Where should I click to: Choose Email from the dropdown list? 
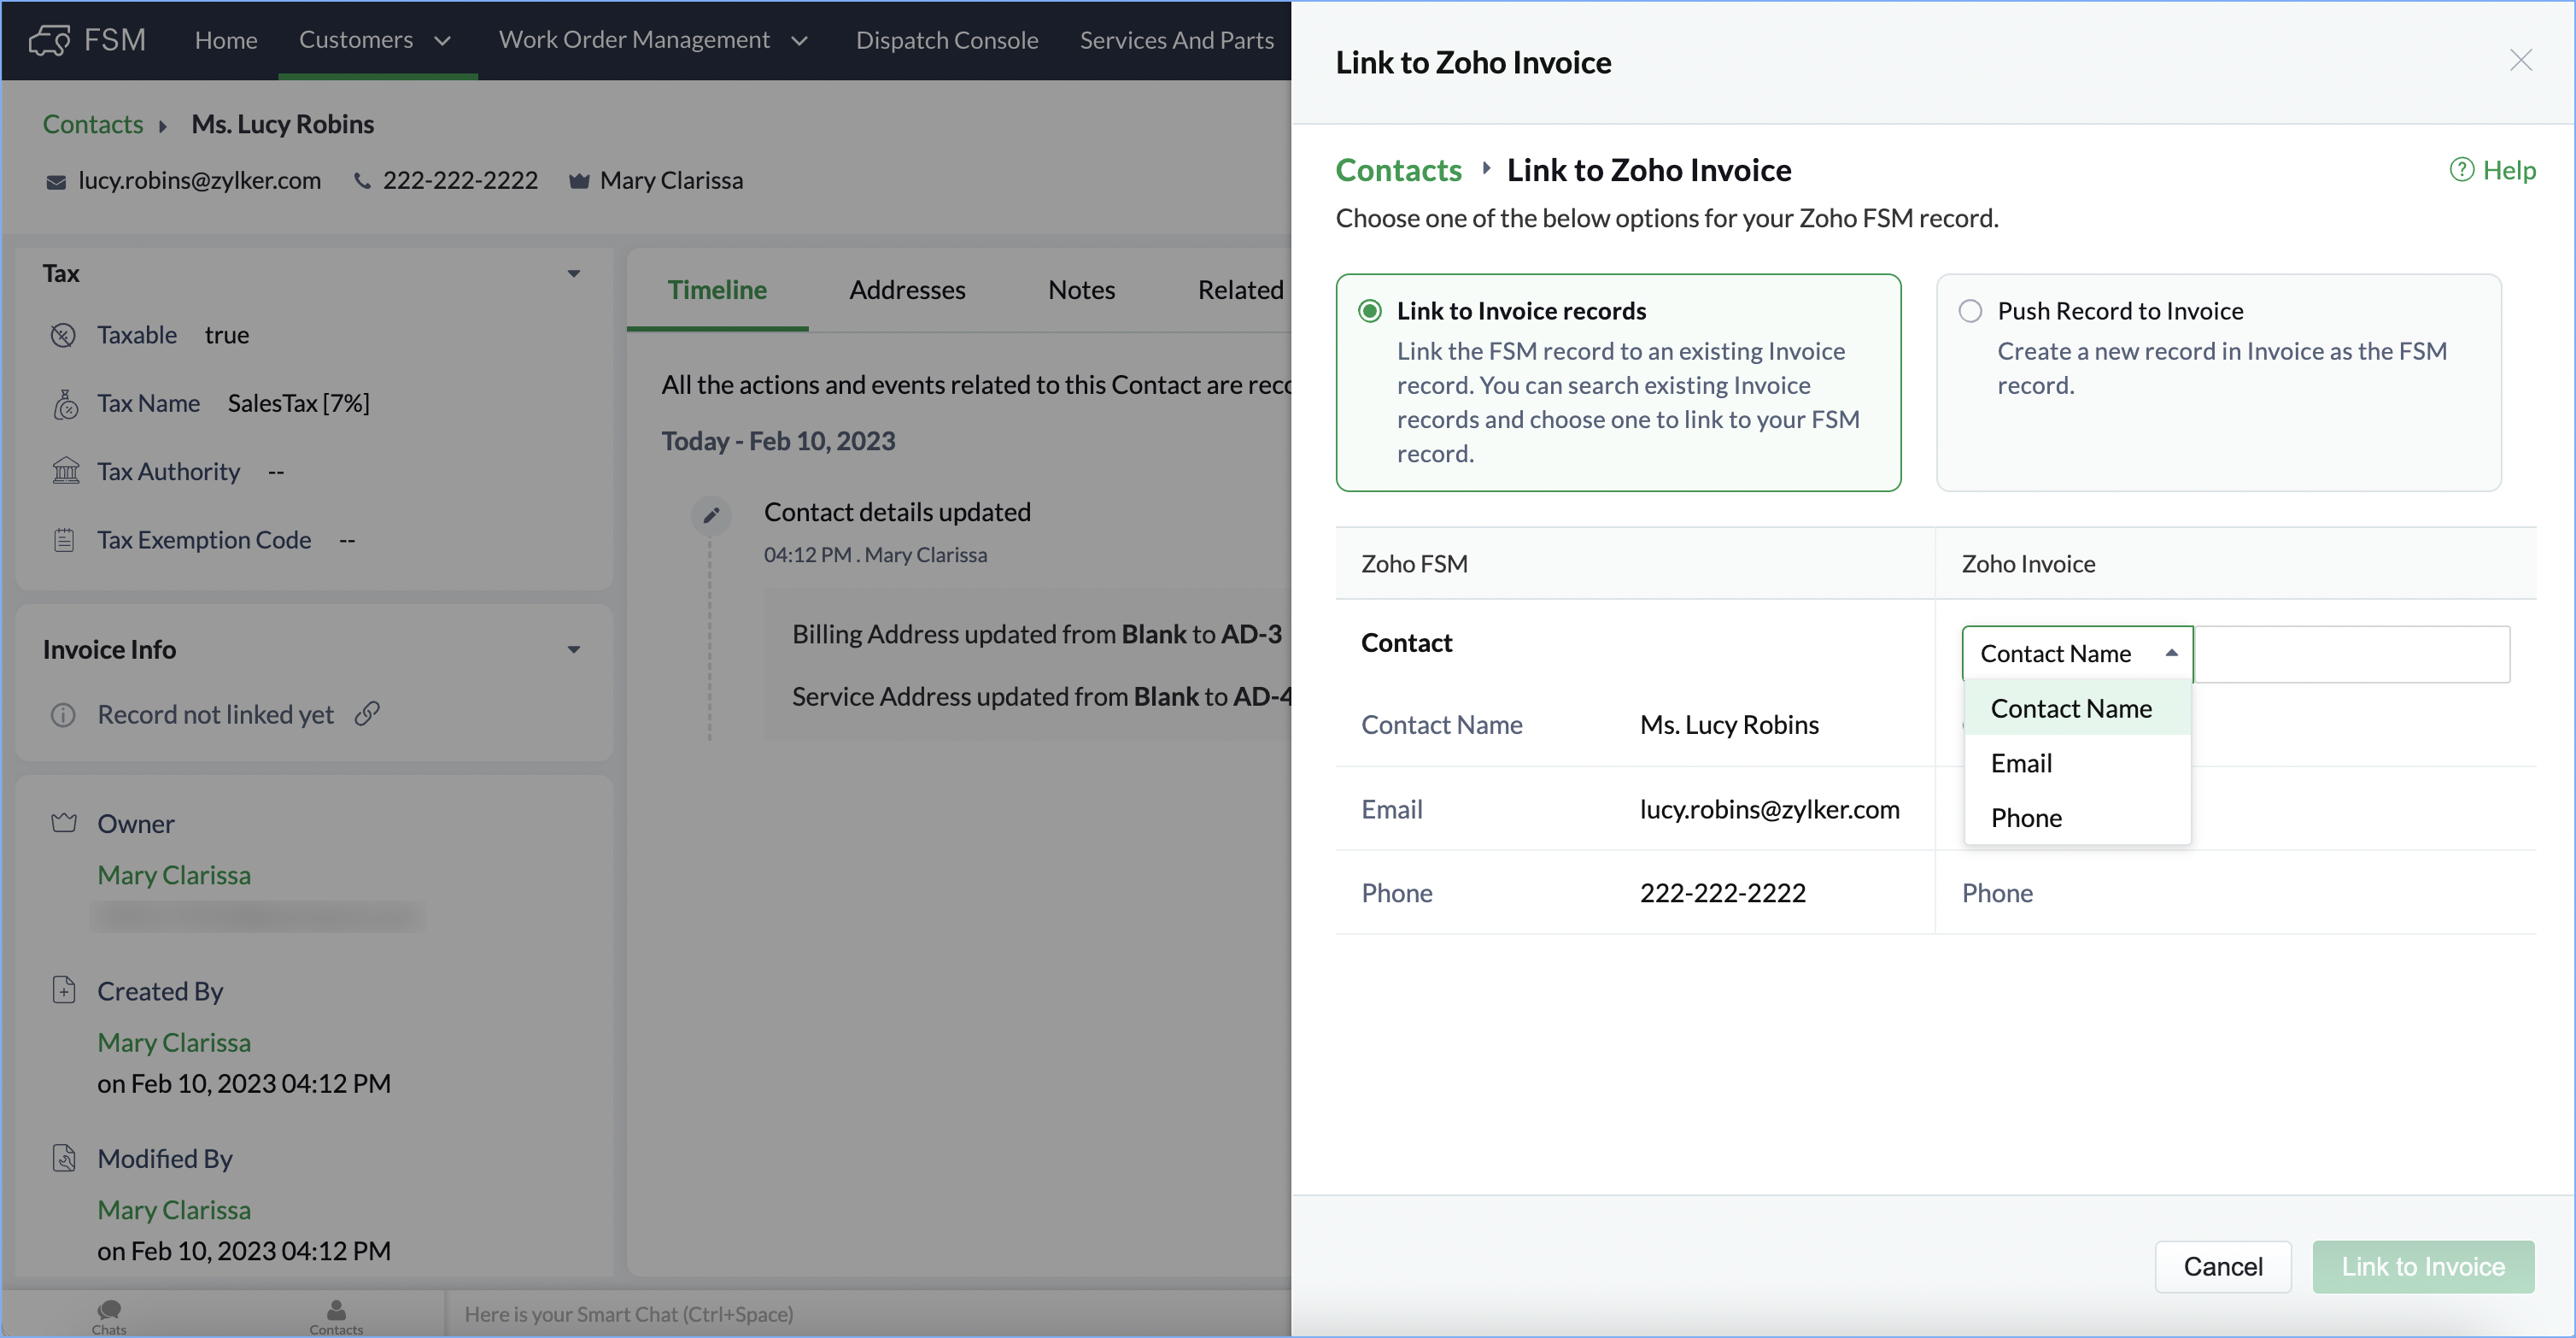point(2077,763)
